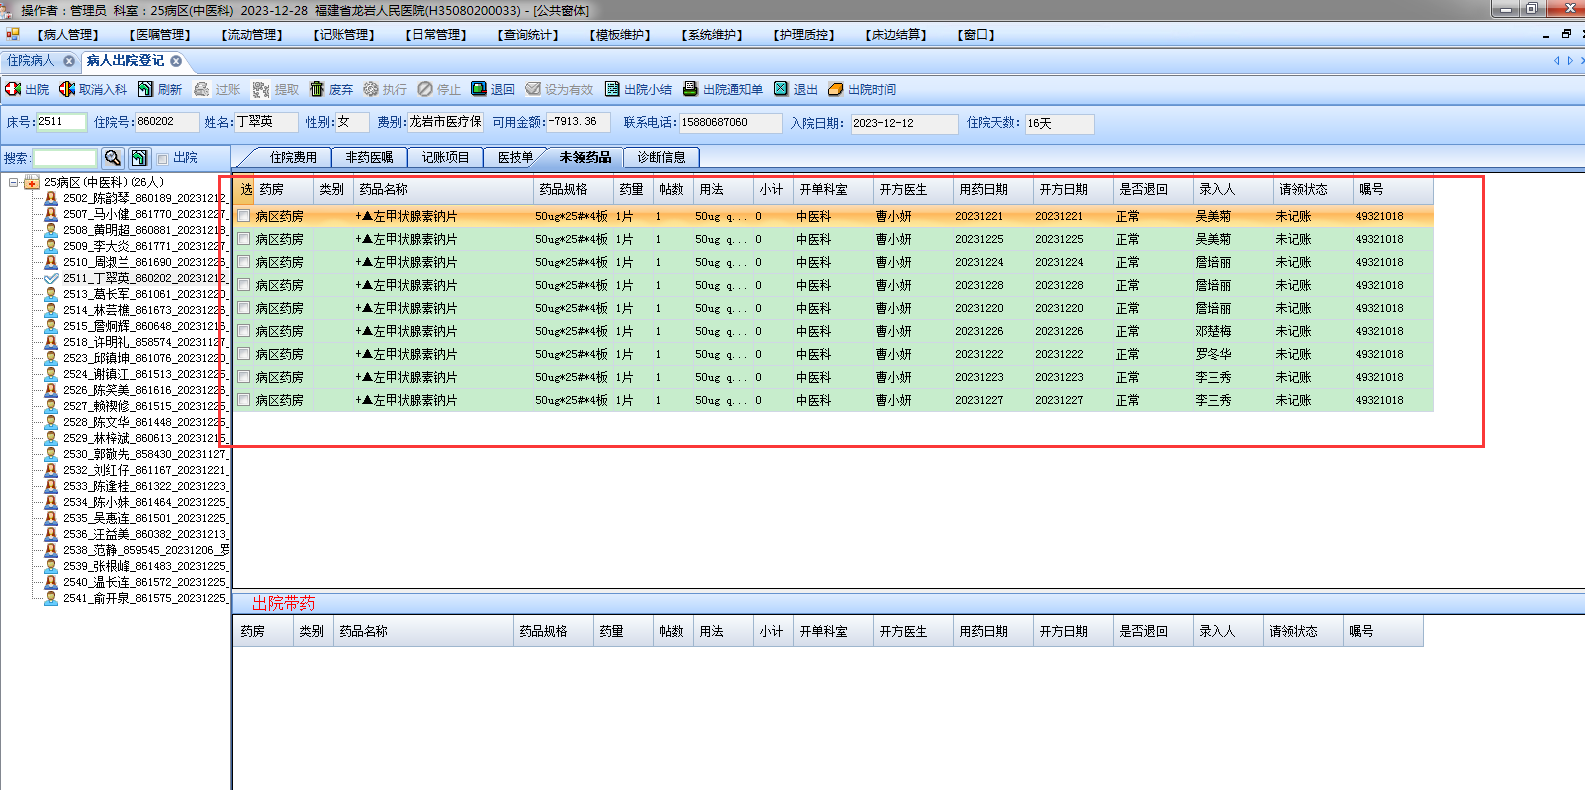Tick the checkbox for the 20231223 medication row
The width and height of the screenshot is (1585, 790).
click(244, 377)
